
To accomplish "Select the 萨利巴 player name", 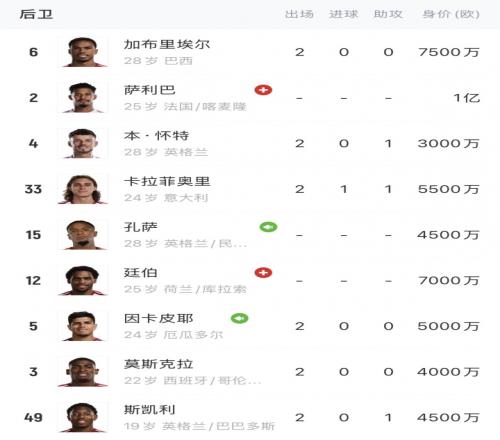I will click(150, 90).
